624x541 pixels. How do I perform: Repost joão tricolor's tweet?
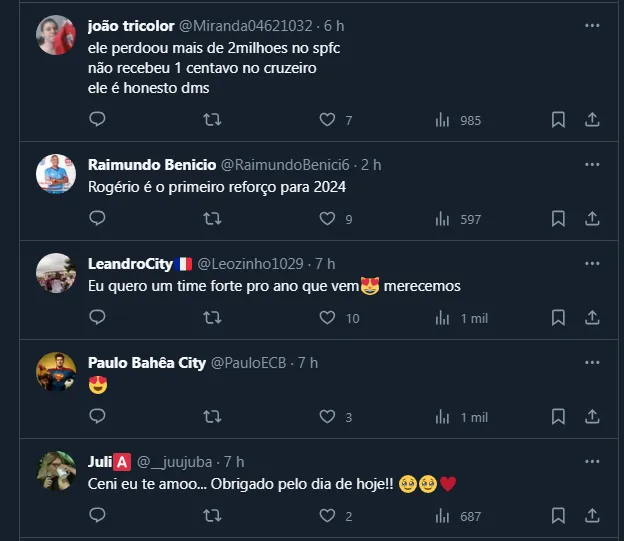point(212,120)
